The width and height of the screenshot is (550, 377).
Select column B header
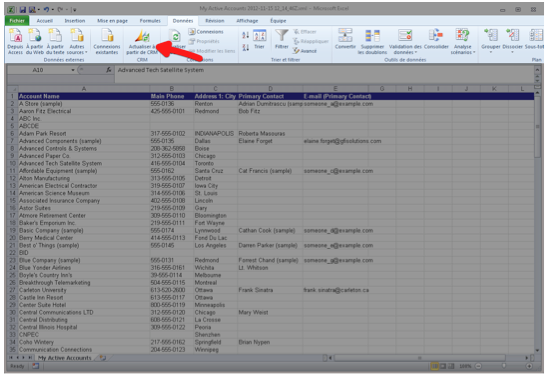[172, 89]
